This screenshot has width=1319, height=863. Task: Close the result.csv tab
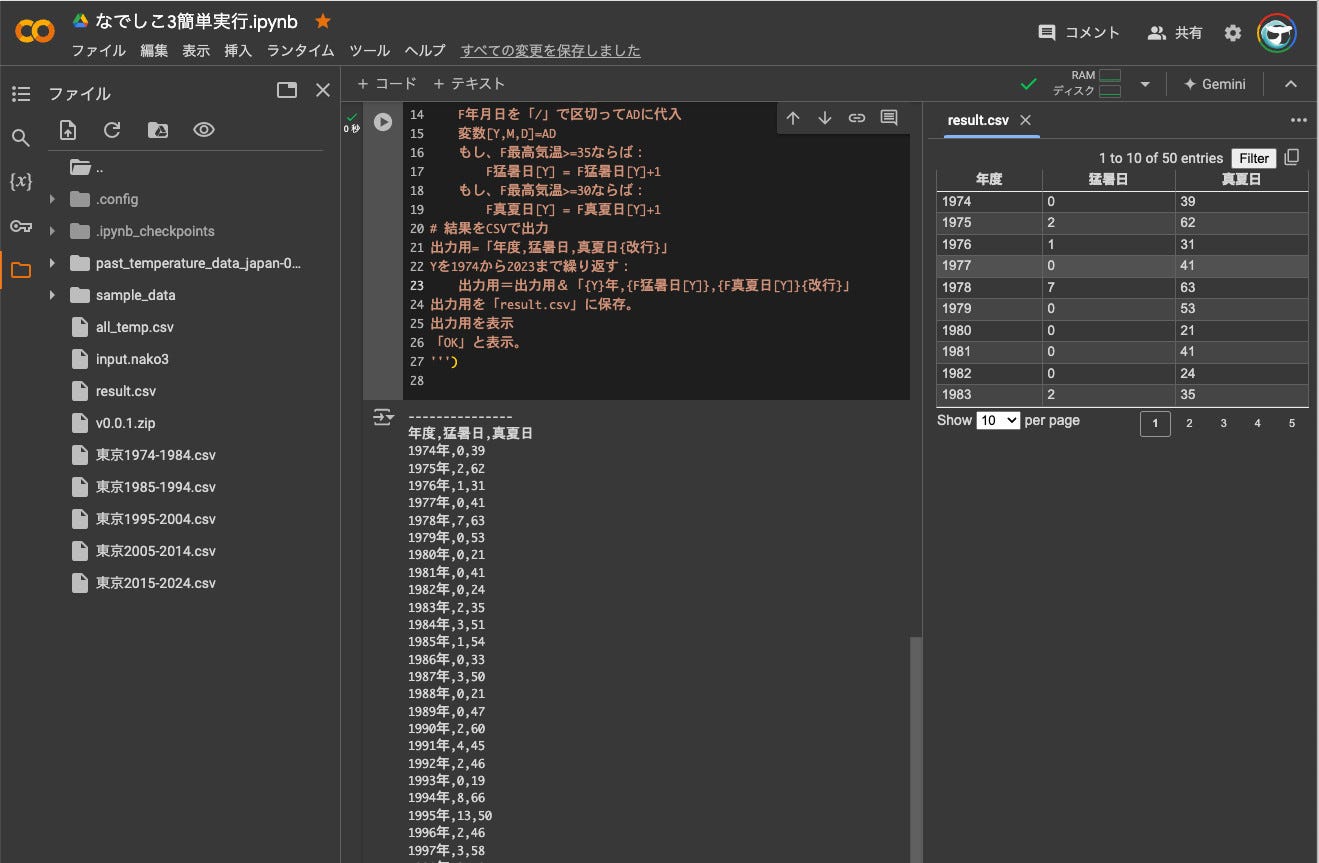pos(1025,120)
